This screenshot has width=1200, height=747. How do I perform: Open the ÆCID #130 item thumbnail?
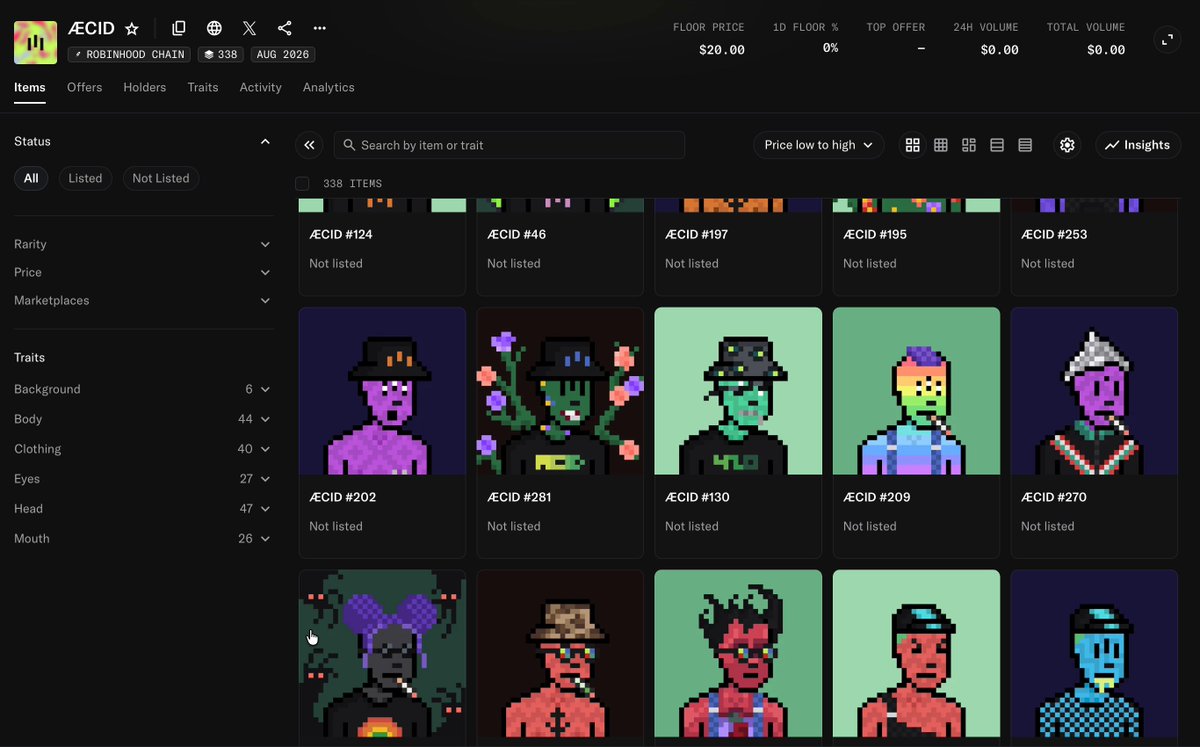738,391
